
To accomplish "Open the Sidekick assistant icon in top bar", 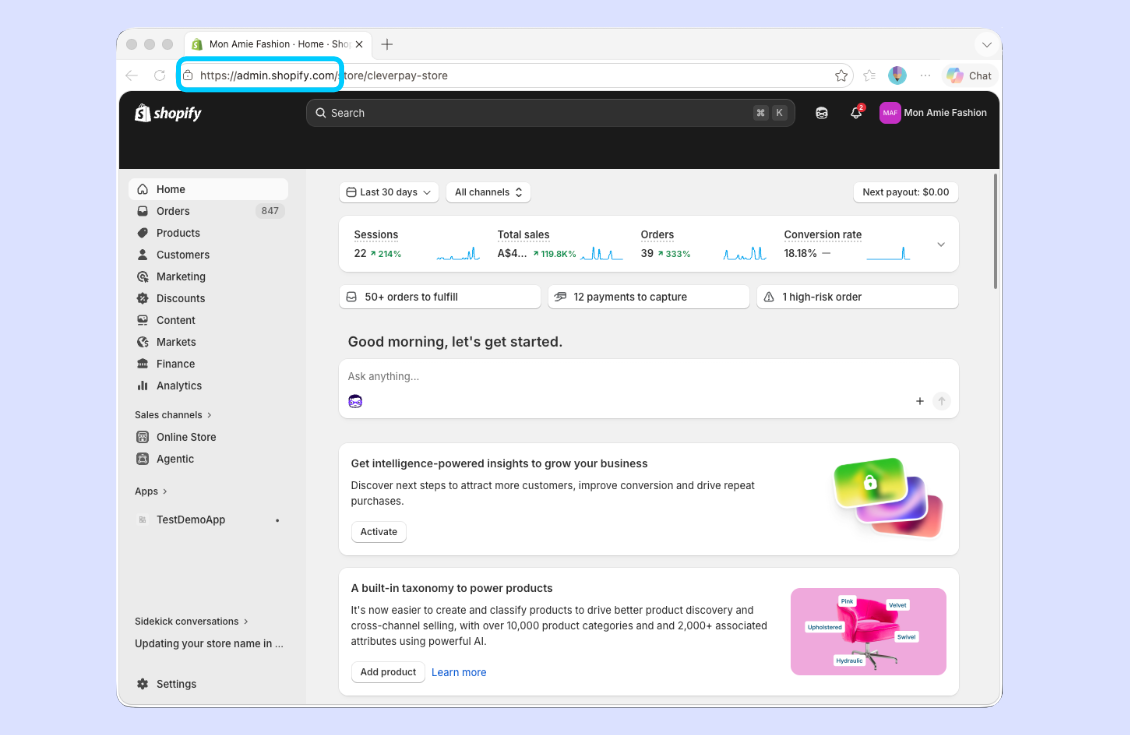I will point(822,113).
